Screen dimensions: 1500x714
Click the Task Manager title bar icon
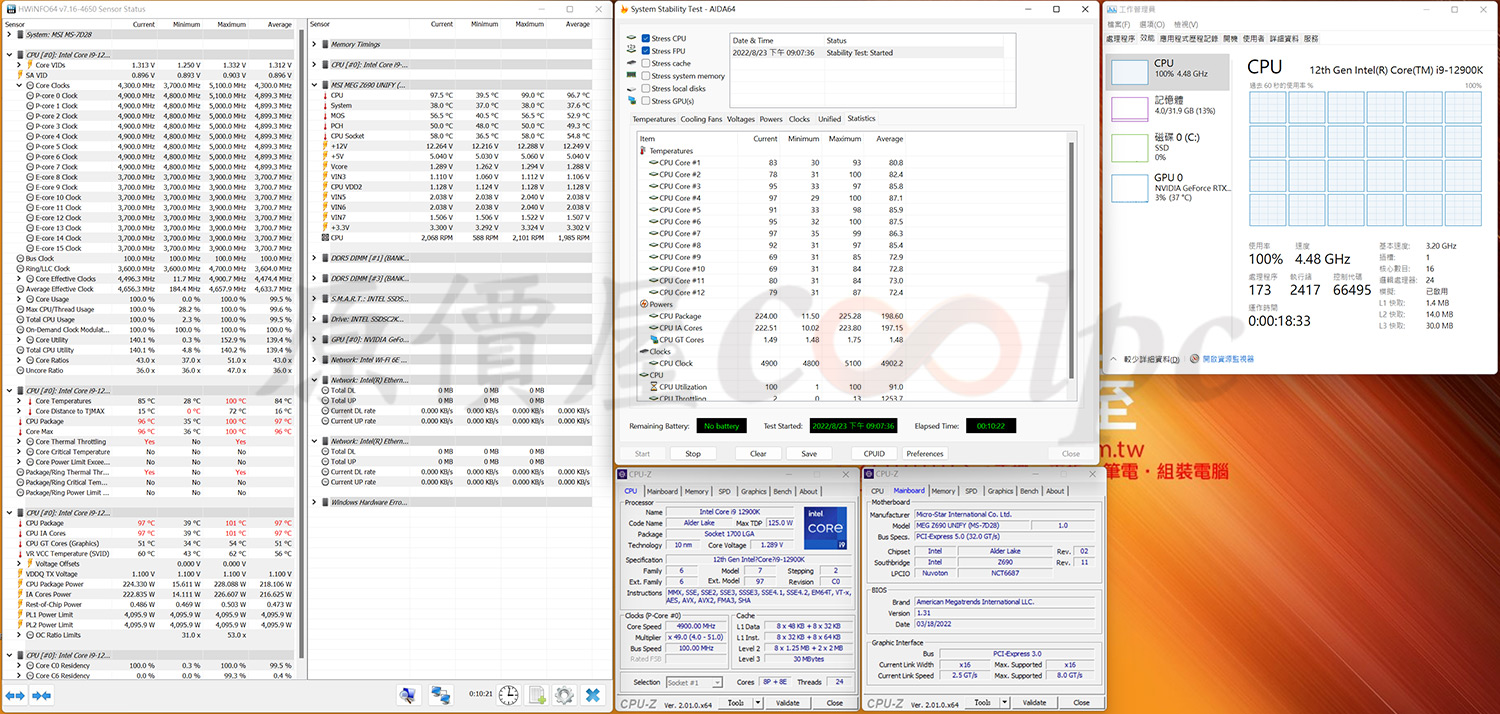(x=1113, y=9)
